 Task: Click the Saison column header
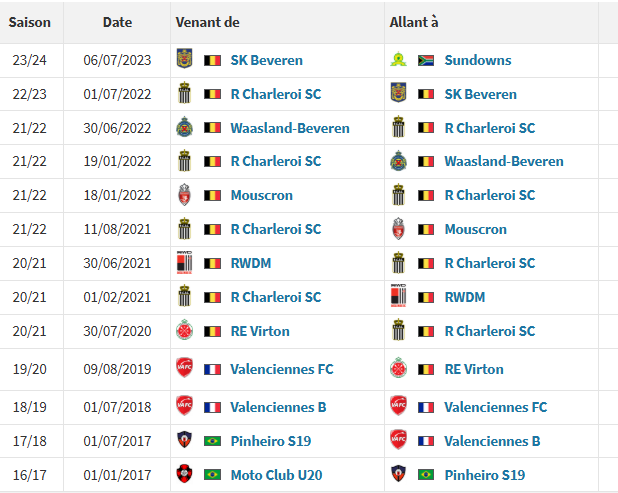[x=30, y=22]
